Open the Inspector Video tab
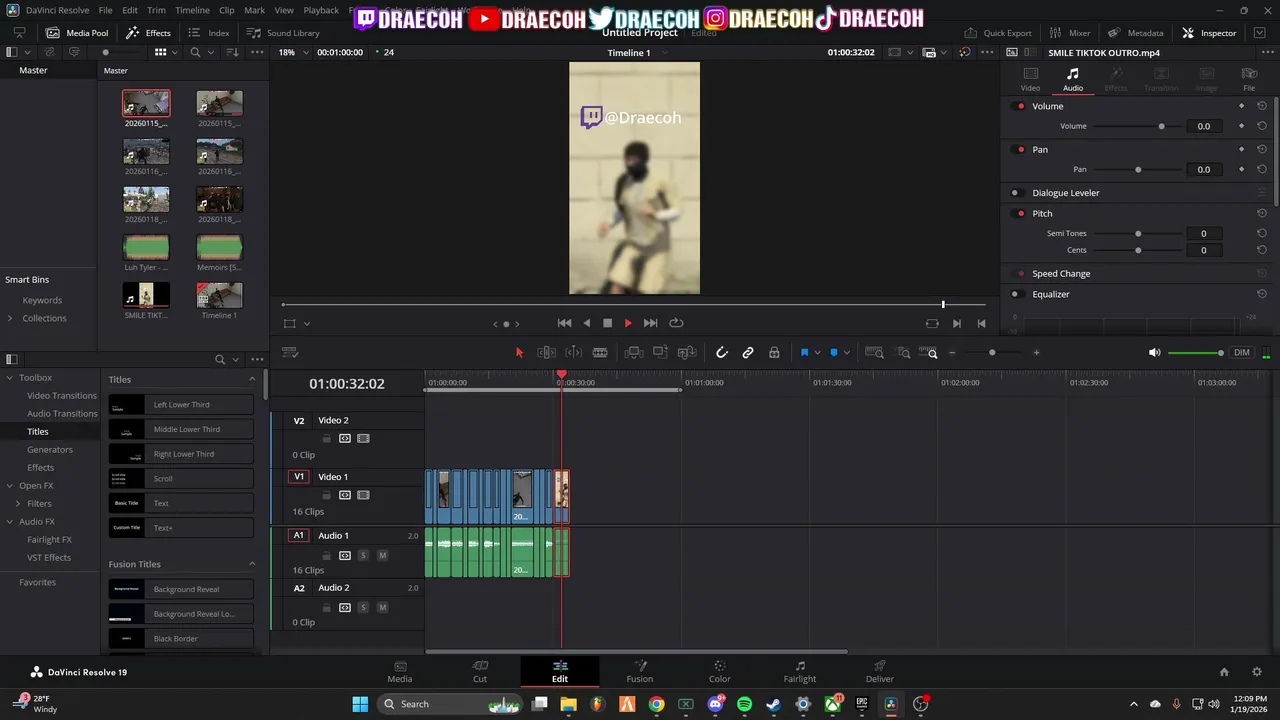Image resolution: width=1280 pixels, height=720 pixels. pos(1030,79)
